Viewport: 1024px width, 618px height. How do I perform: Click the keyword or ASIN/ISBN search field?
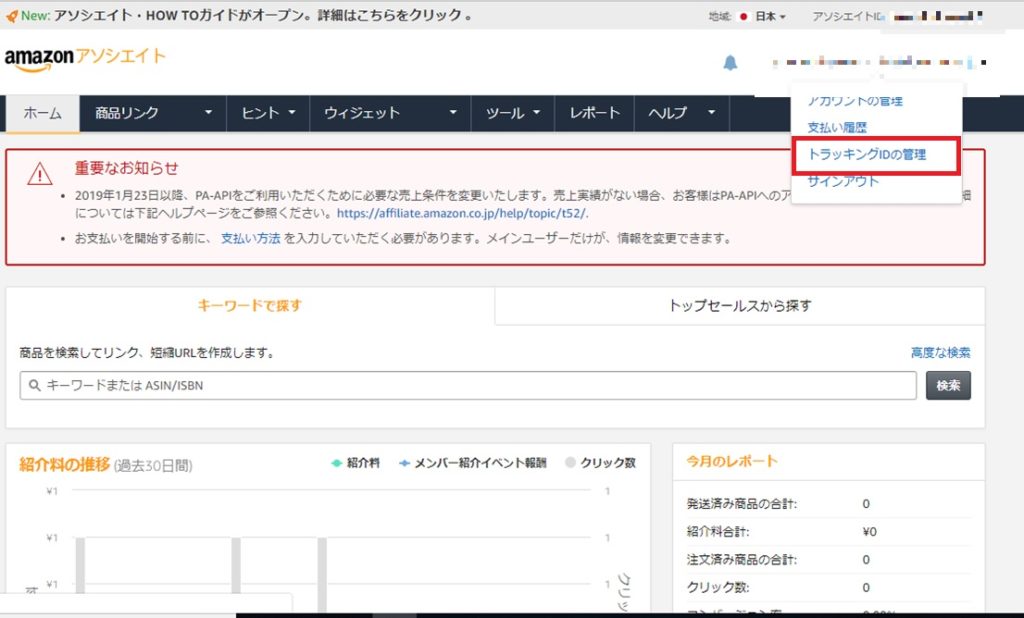point(468,385)
